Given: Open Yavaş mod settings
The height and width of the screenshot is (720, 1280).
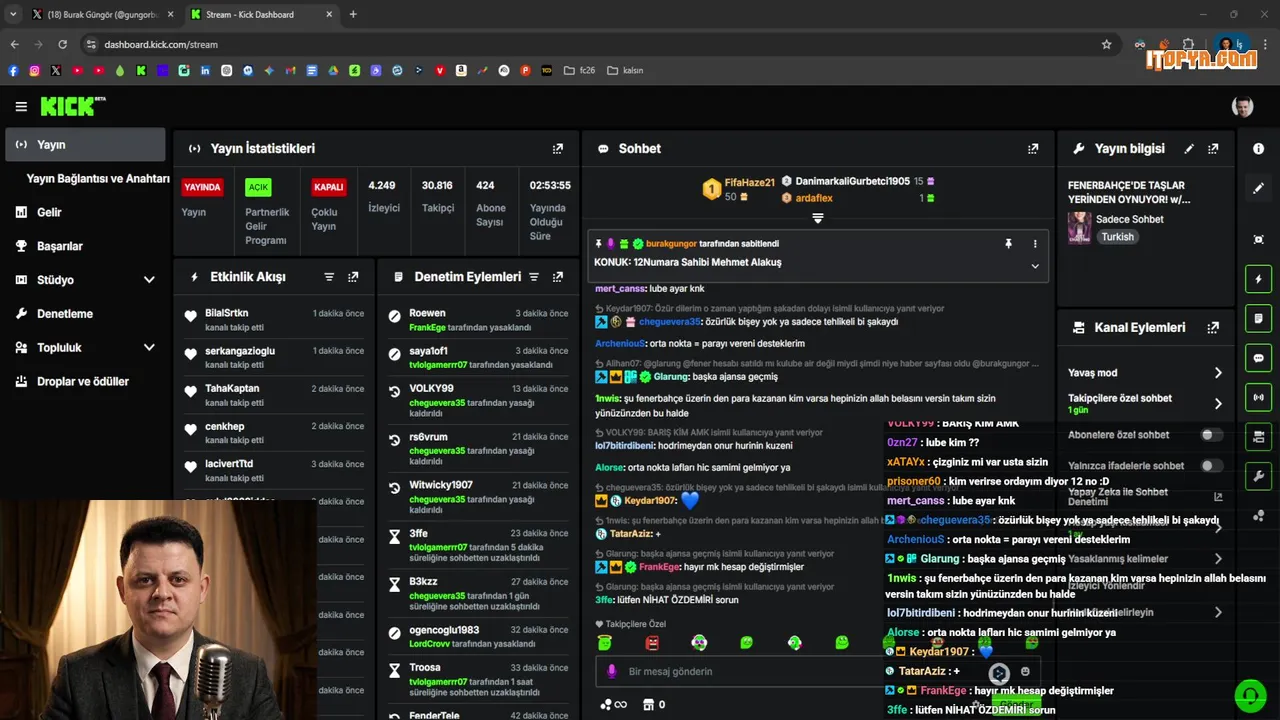Looking at the screenshot, I should tap(1145, 373).
